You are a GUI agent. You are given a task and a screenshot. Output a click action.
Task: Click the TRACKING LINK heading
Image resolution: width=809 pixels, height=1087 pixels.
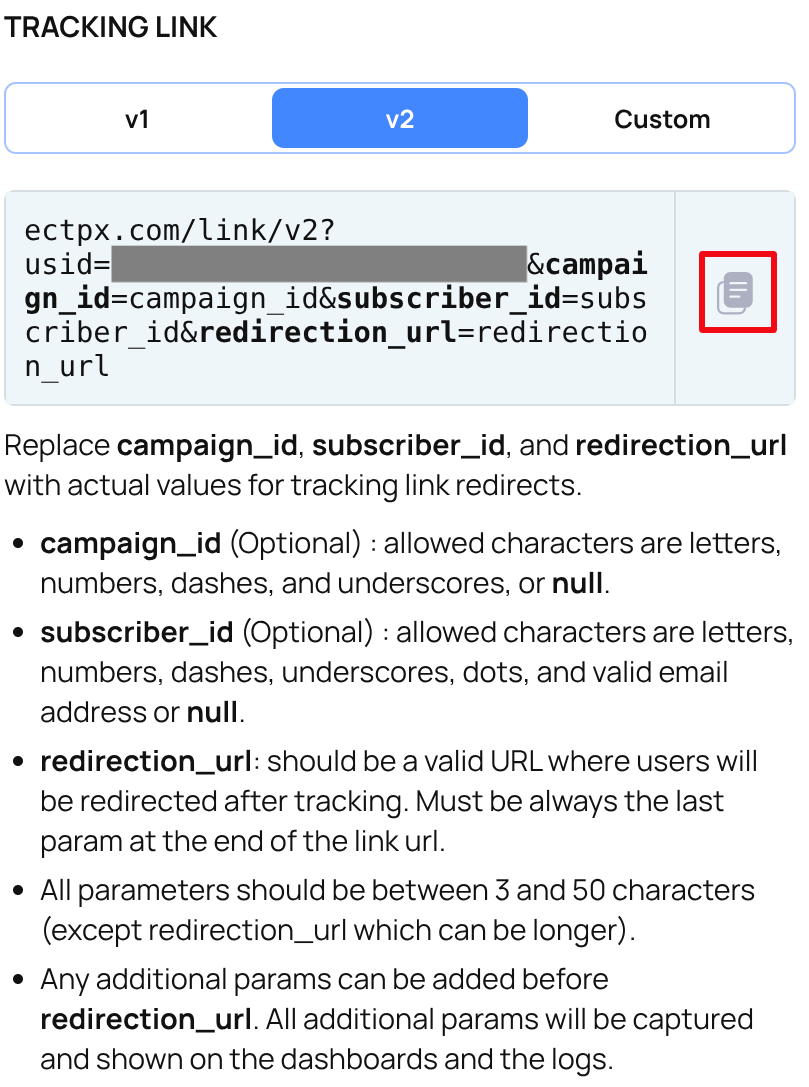(x=110, y=27)
